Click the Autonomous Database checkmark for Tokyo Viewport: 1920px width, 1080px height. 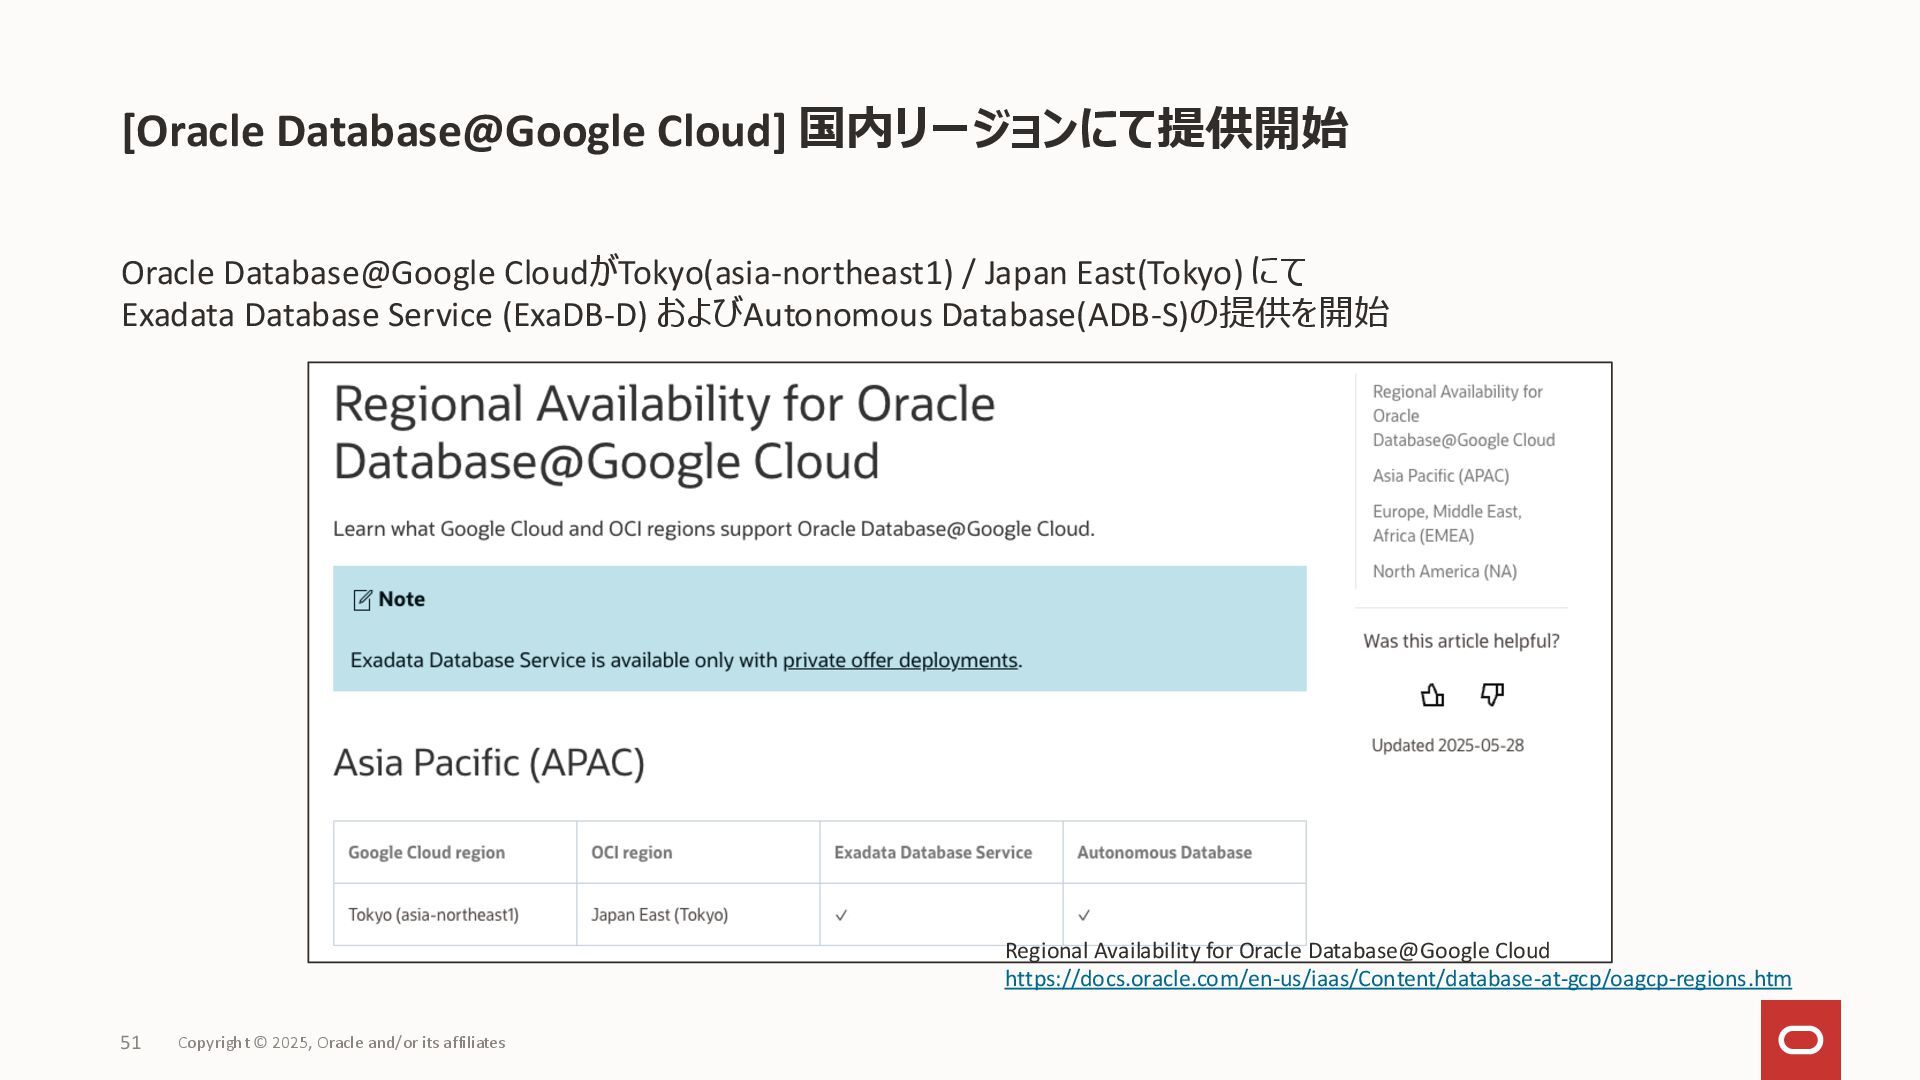pyautogui.click(x=1084, y=915)
